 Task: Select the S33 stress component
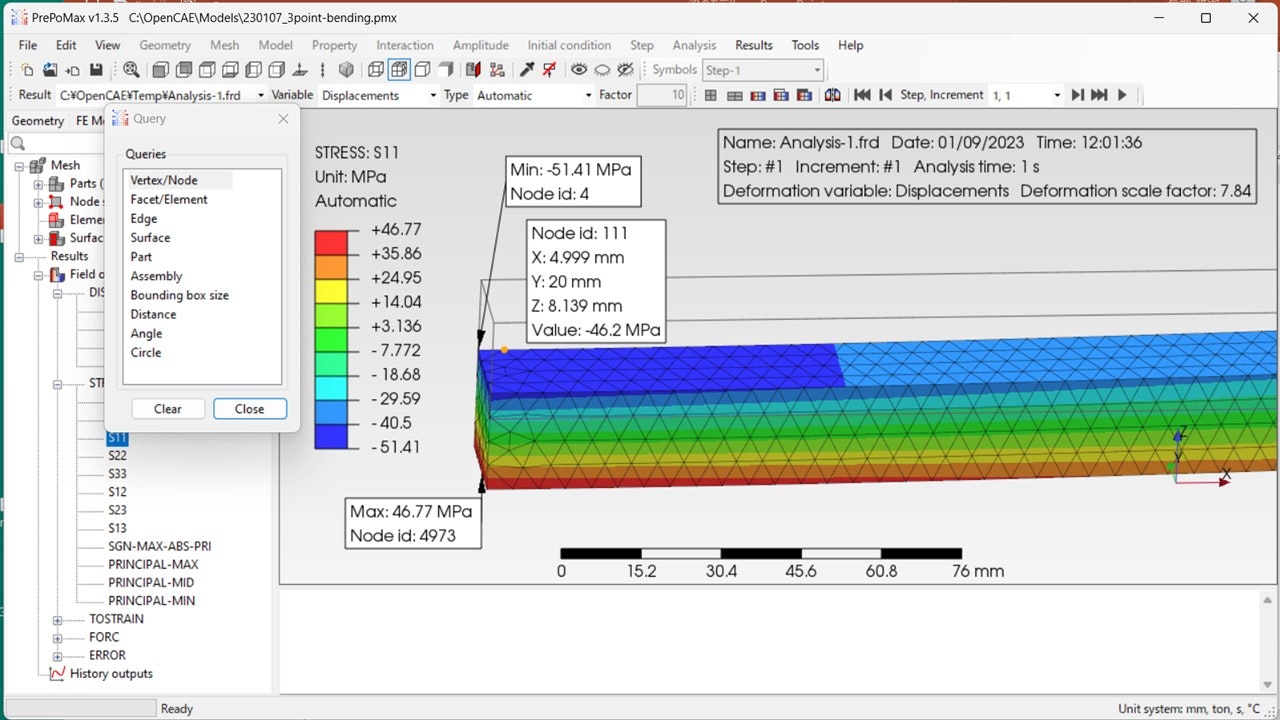118,474
